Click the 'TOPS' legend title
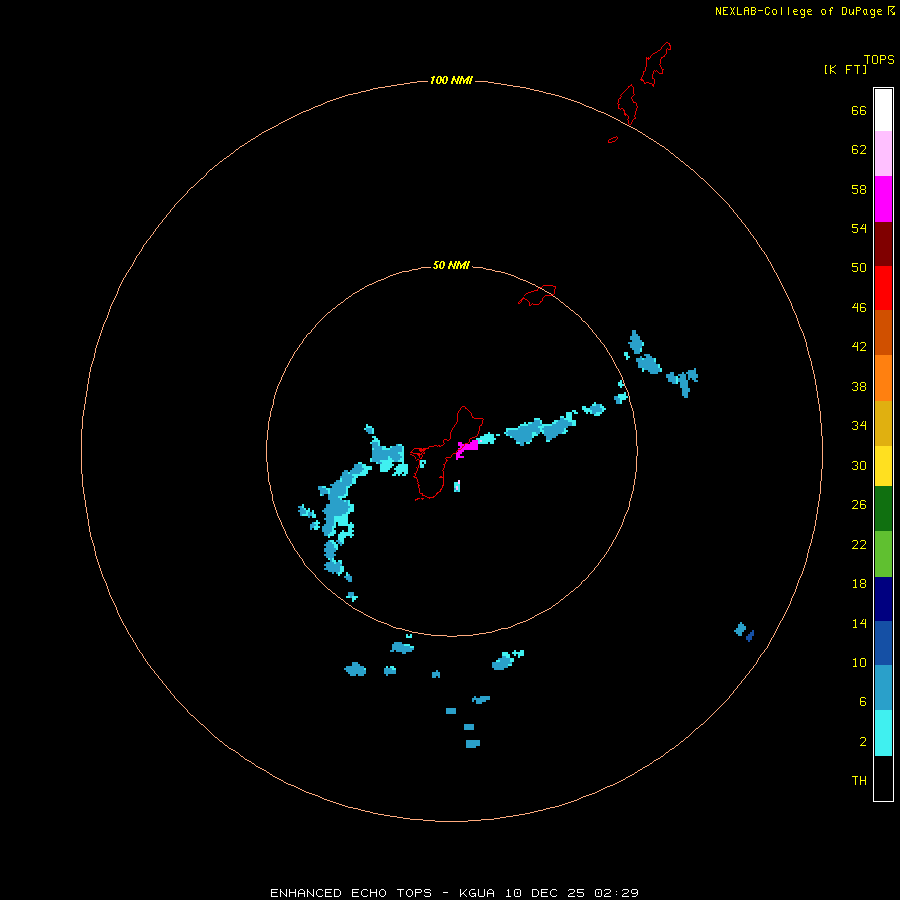Image resolution: width=900 pixels, height=900 pixels. click(x=879, y=59)
